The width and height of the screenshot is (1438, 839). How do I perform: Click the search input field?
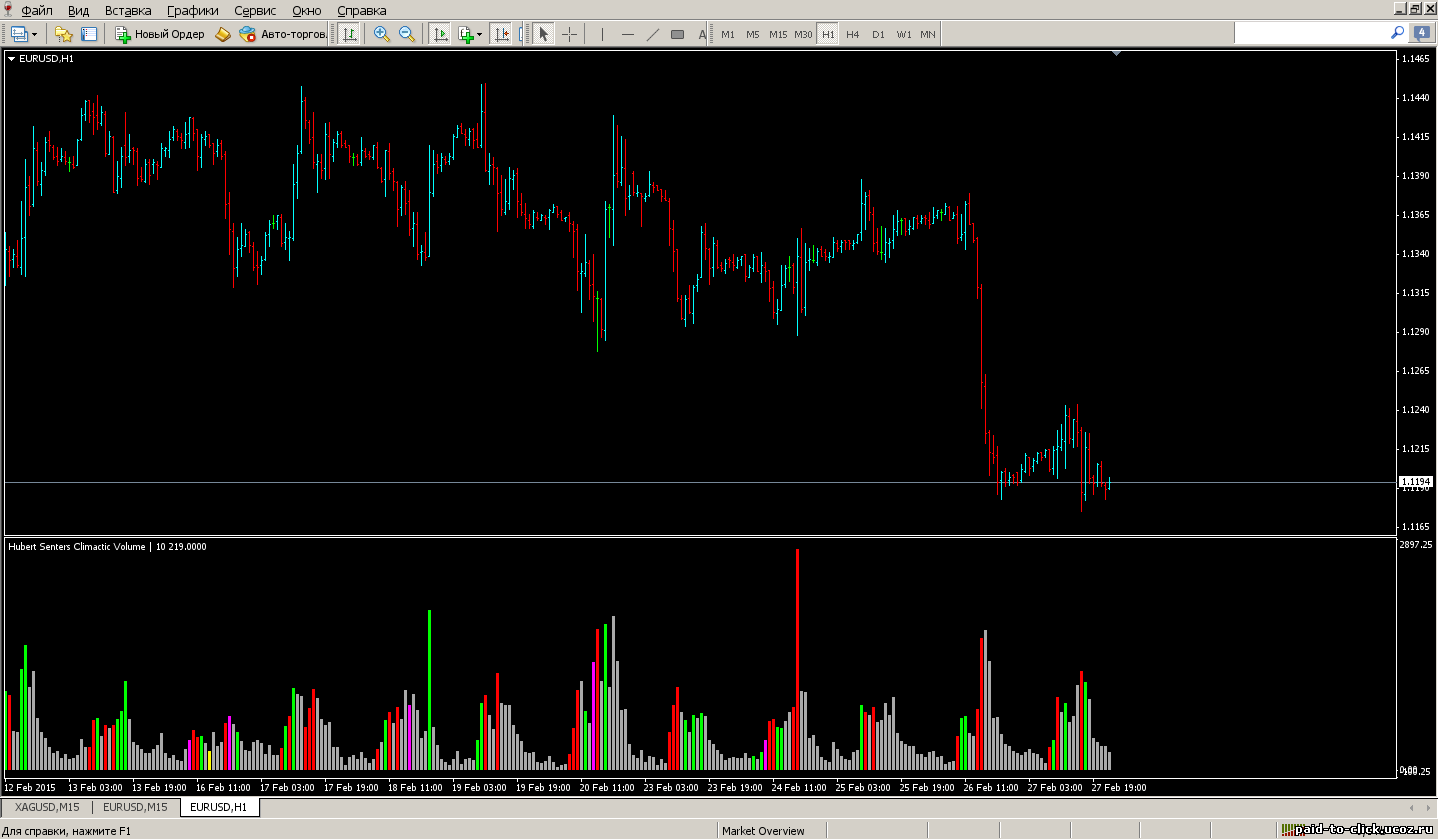1311,33
